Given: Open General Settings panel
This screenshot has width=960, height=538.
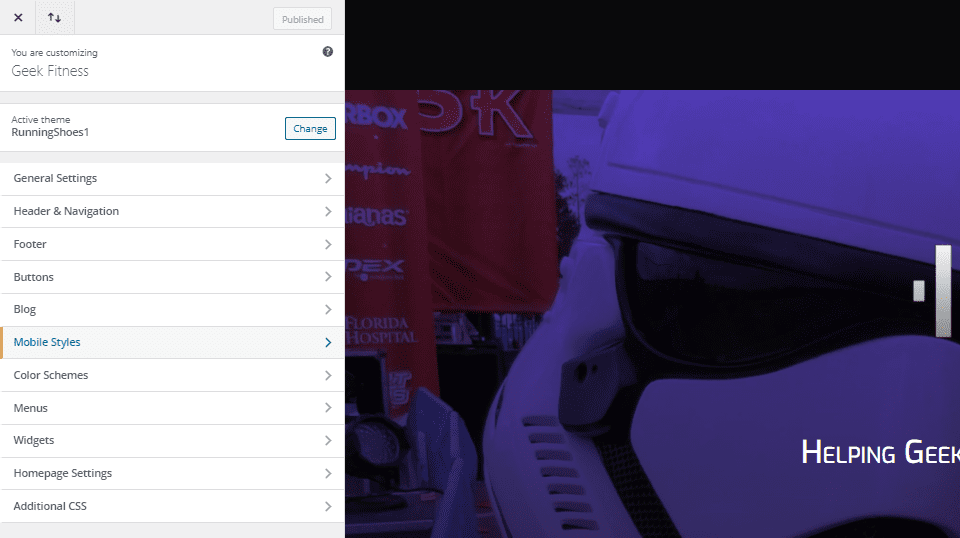Looking at the screenshot, I should click(x=172, y=179).
